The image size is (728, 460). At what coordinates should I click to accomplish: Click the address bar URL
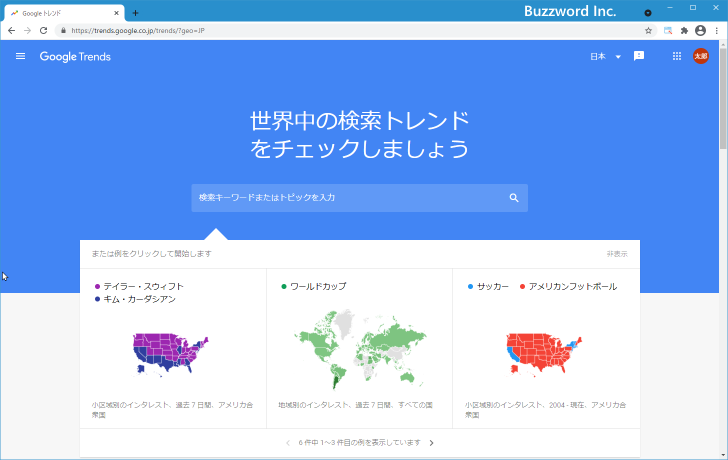pyautogui.click(x=138, y=31)
